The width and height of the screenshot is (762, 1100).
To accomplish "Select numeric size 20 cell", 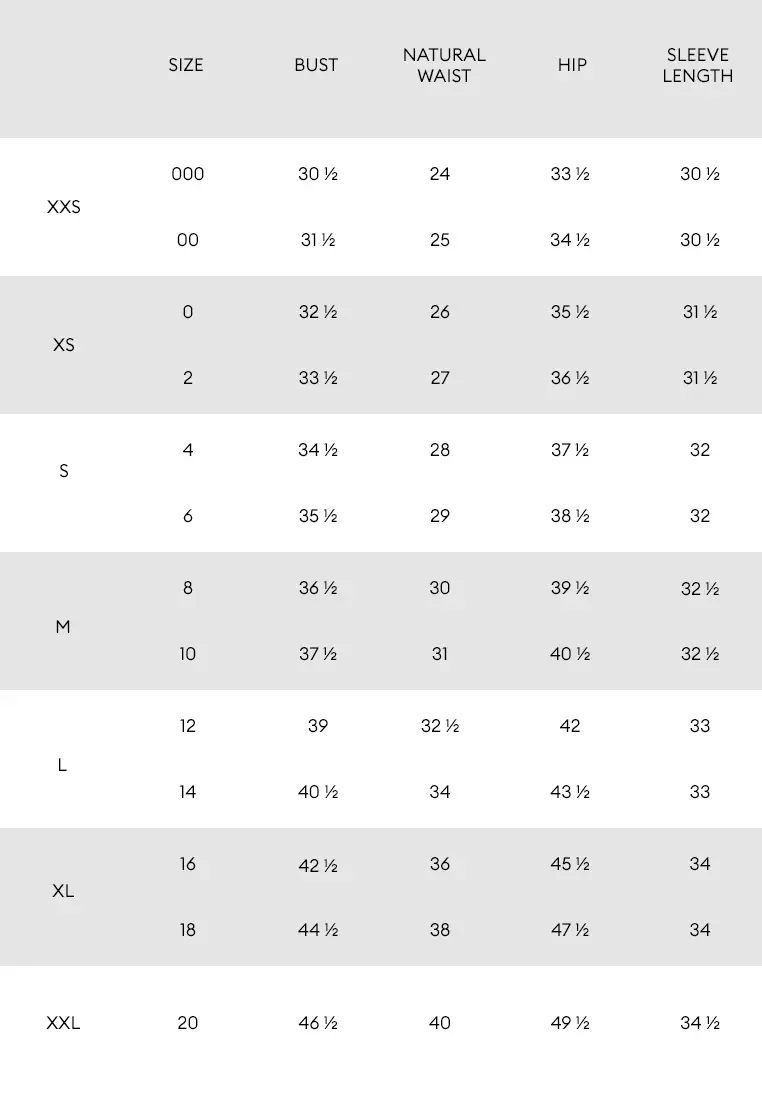I will click(188, 1023).
